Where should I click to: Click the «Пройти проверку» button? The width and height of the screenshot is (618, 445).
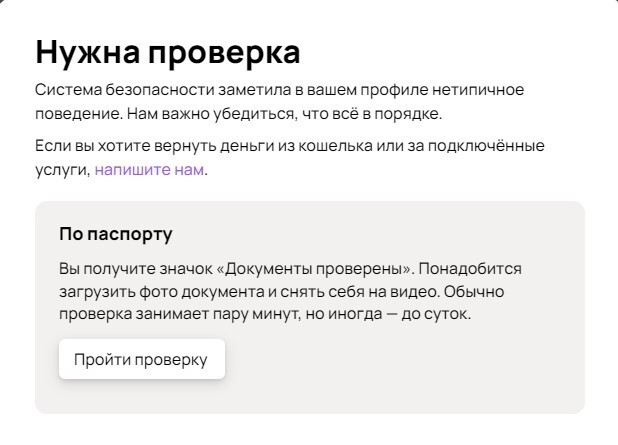[x=141, y=360]
